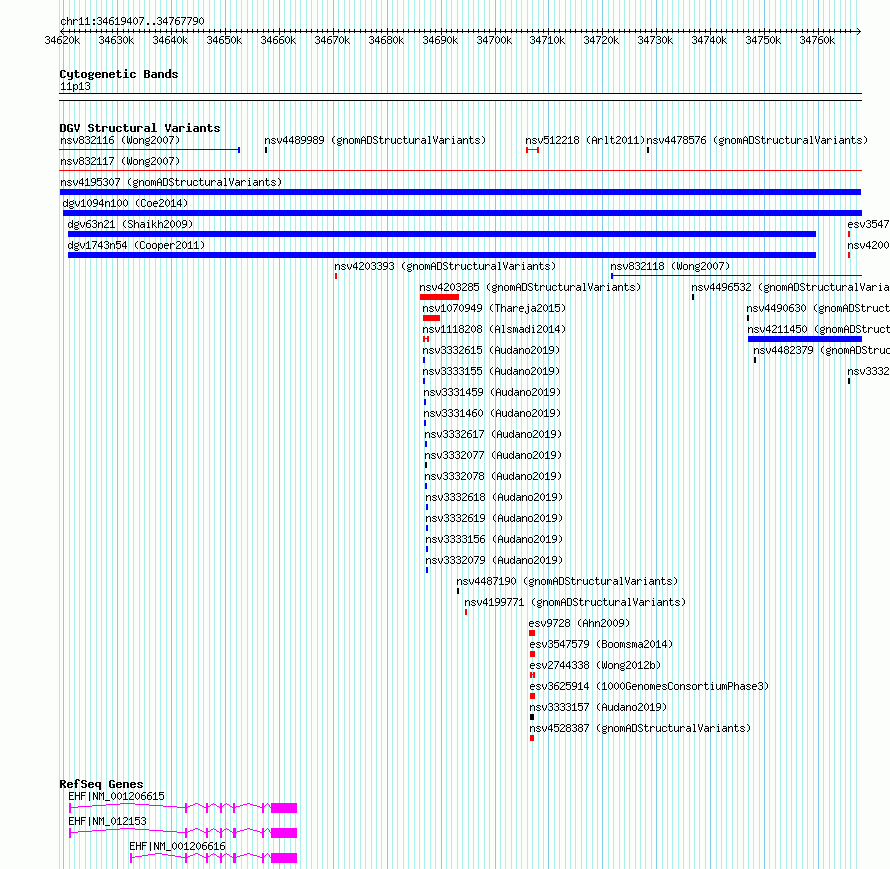The height and width of the screenshot is (869, 890).
Task: Select the nsv4496532 gnomAD variant label
Action: 790,287
